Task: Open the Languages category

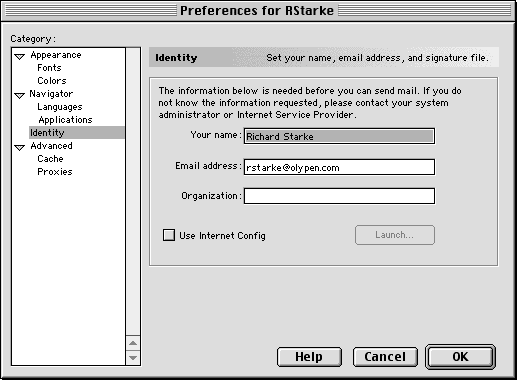Action: click(x=60, y=107)
